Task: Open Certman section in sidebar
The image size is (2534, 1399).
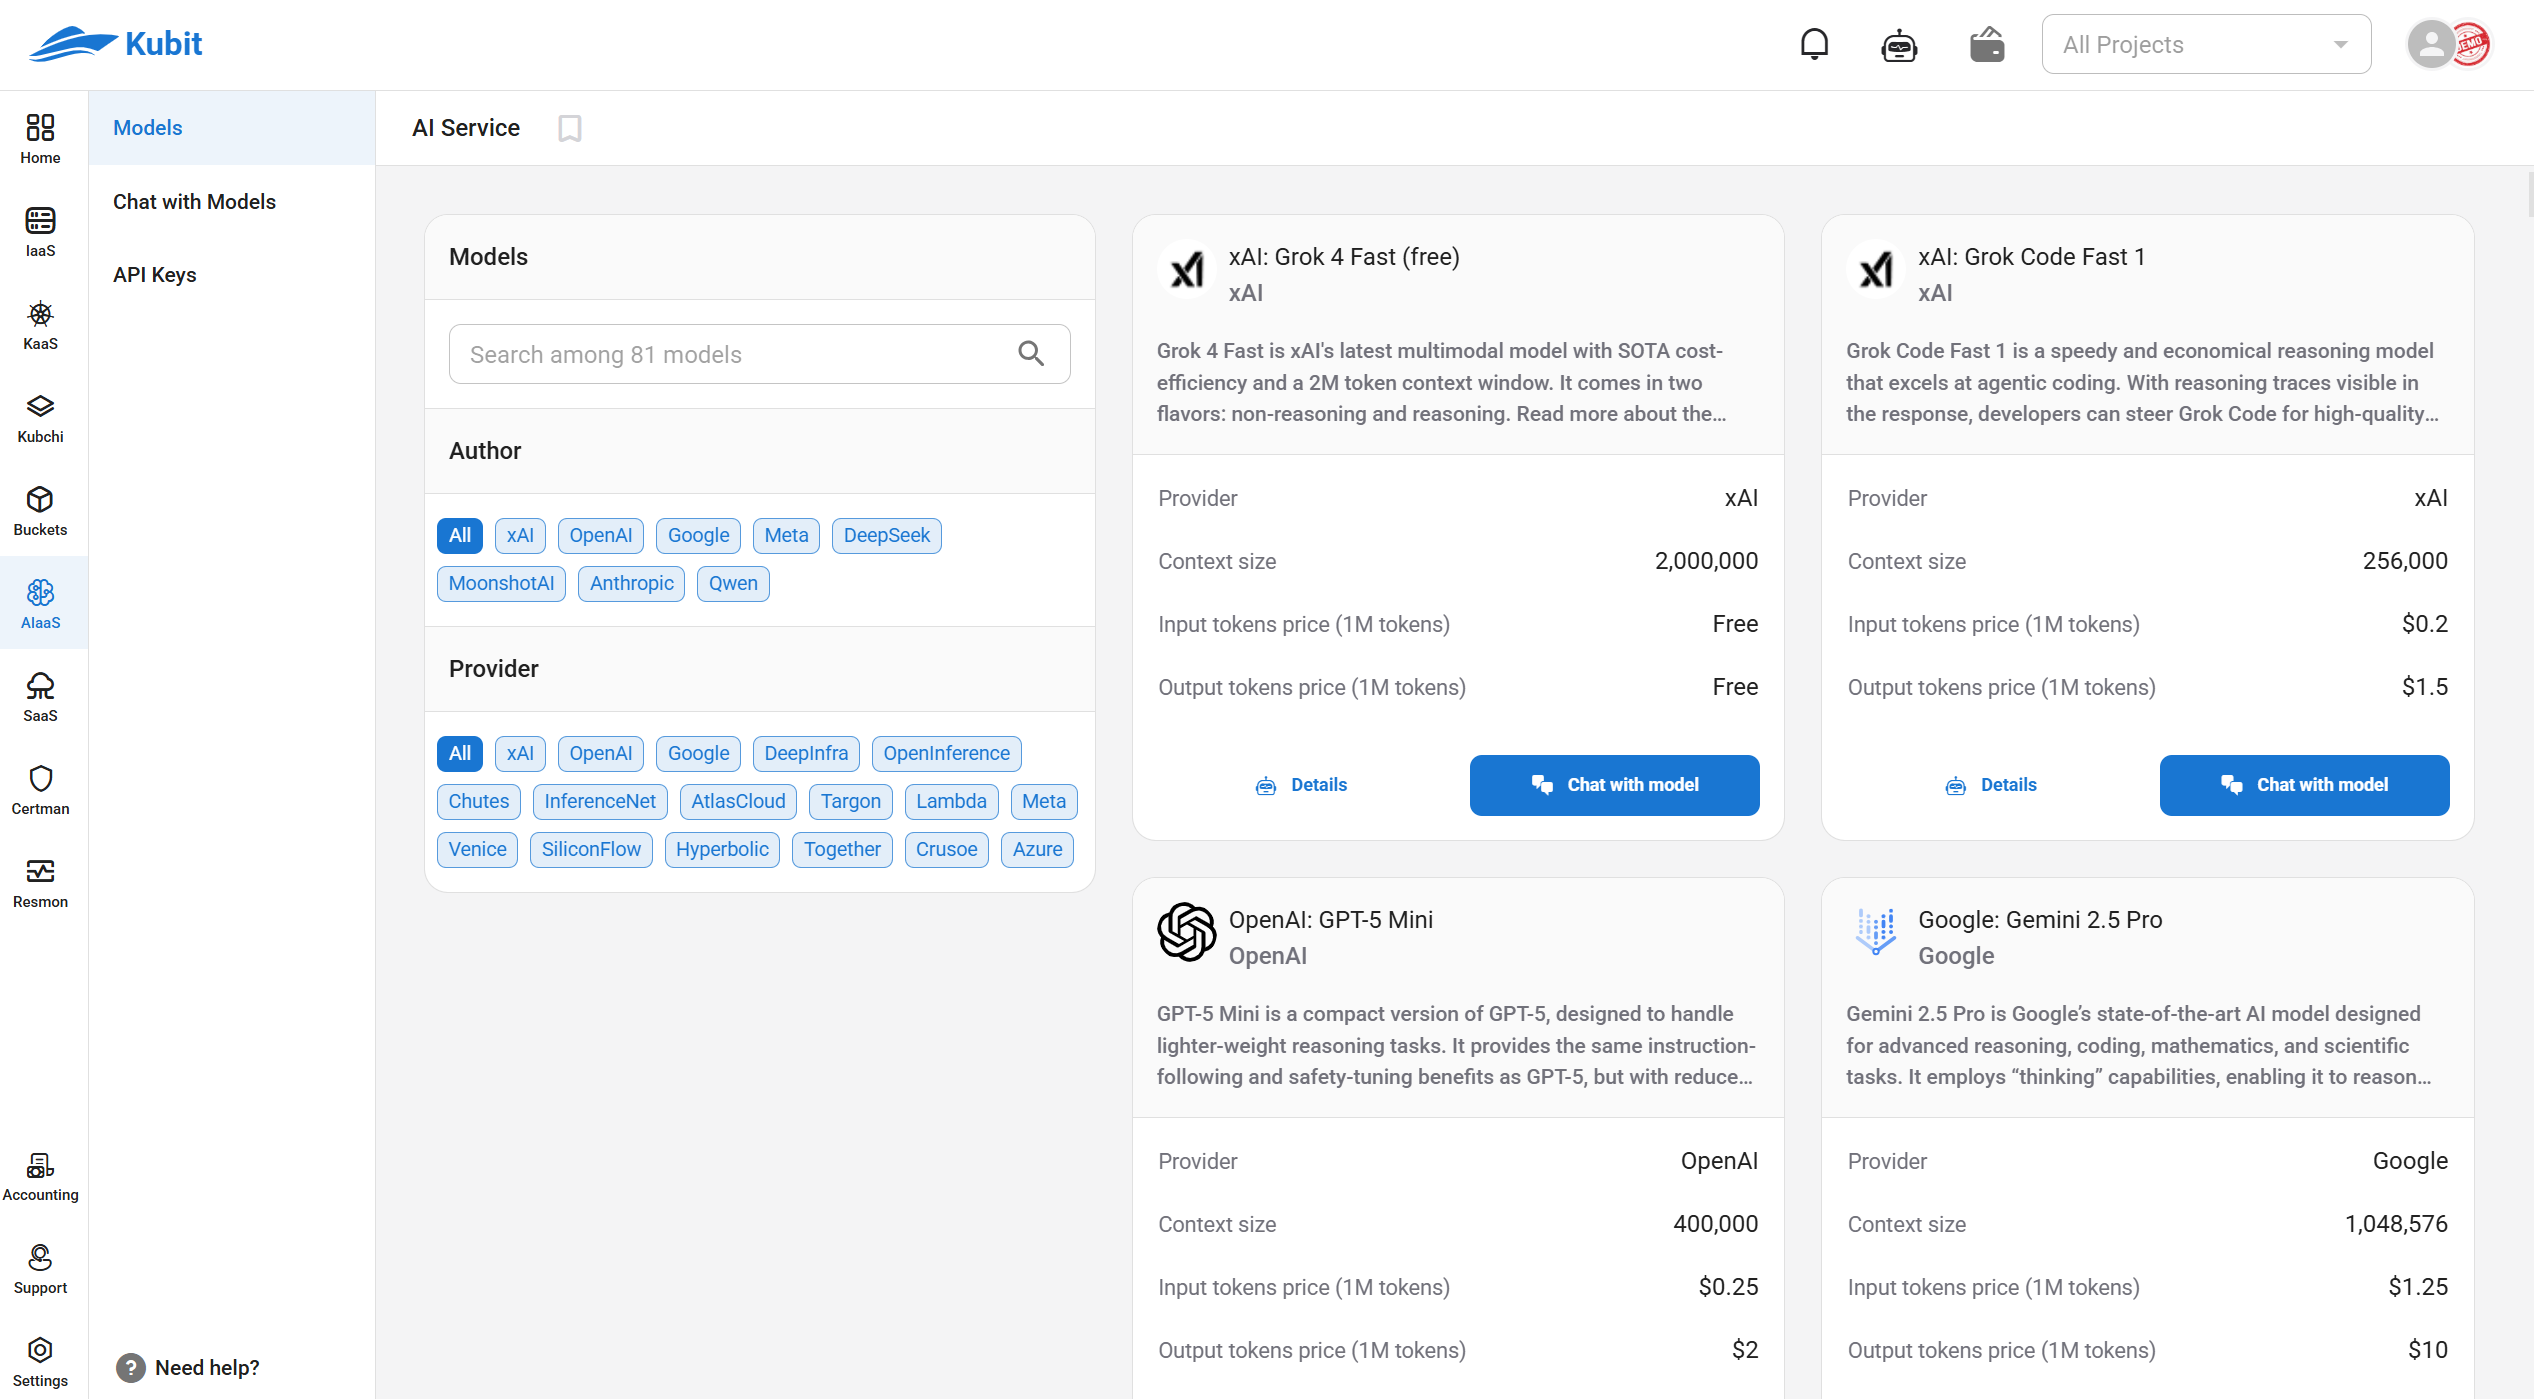Action: [40, 790]
